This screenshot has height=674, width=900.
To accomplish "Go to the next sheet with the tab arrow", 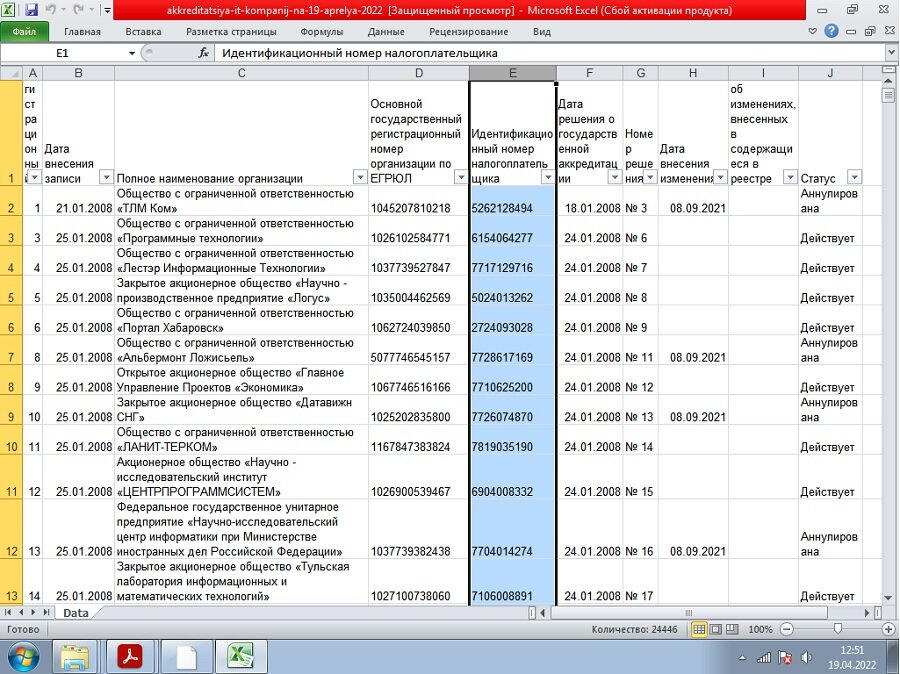I will (33, 613).
